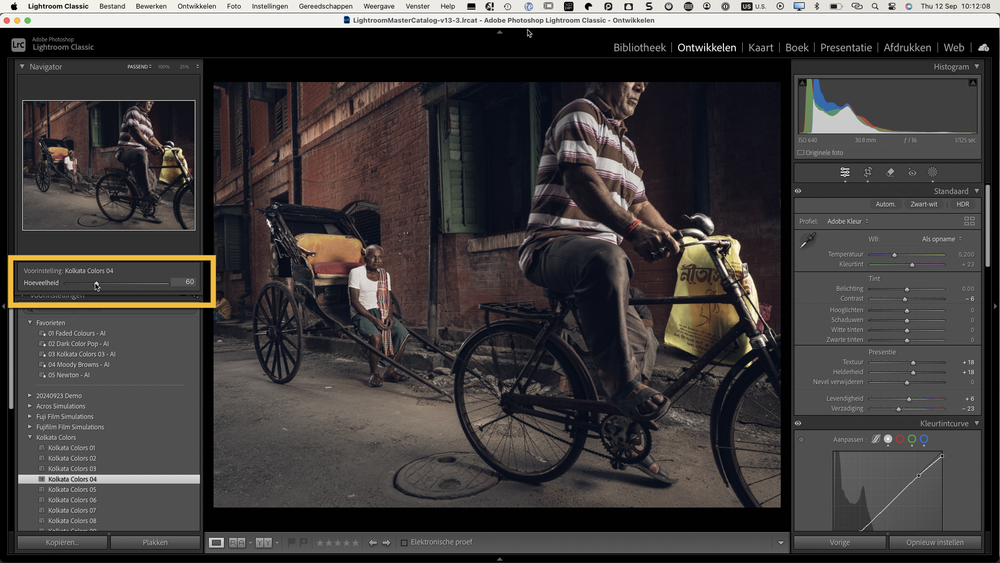Select the green curve channel
The width and height of the screenshot is (1000, 563).
point(912,439)
